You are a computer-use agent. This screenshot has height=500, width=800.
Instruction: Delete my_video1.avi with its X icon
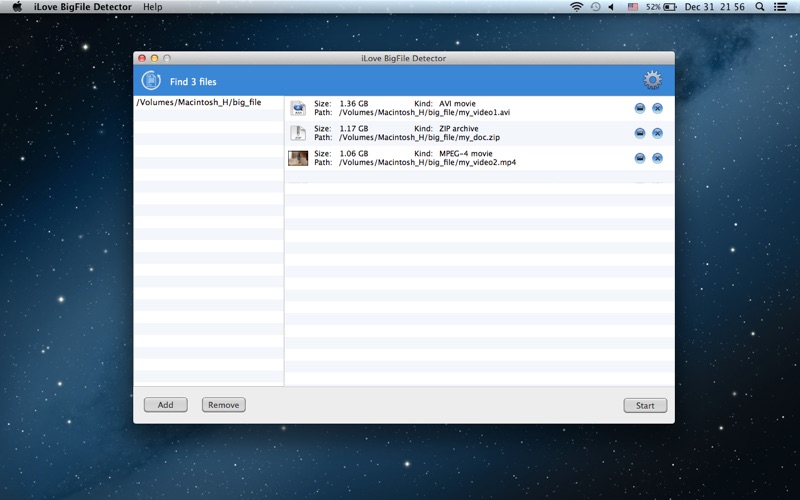pyautogui.click(x=657, y=108)
